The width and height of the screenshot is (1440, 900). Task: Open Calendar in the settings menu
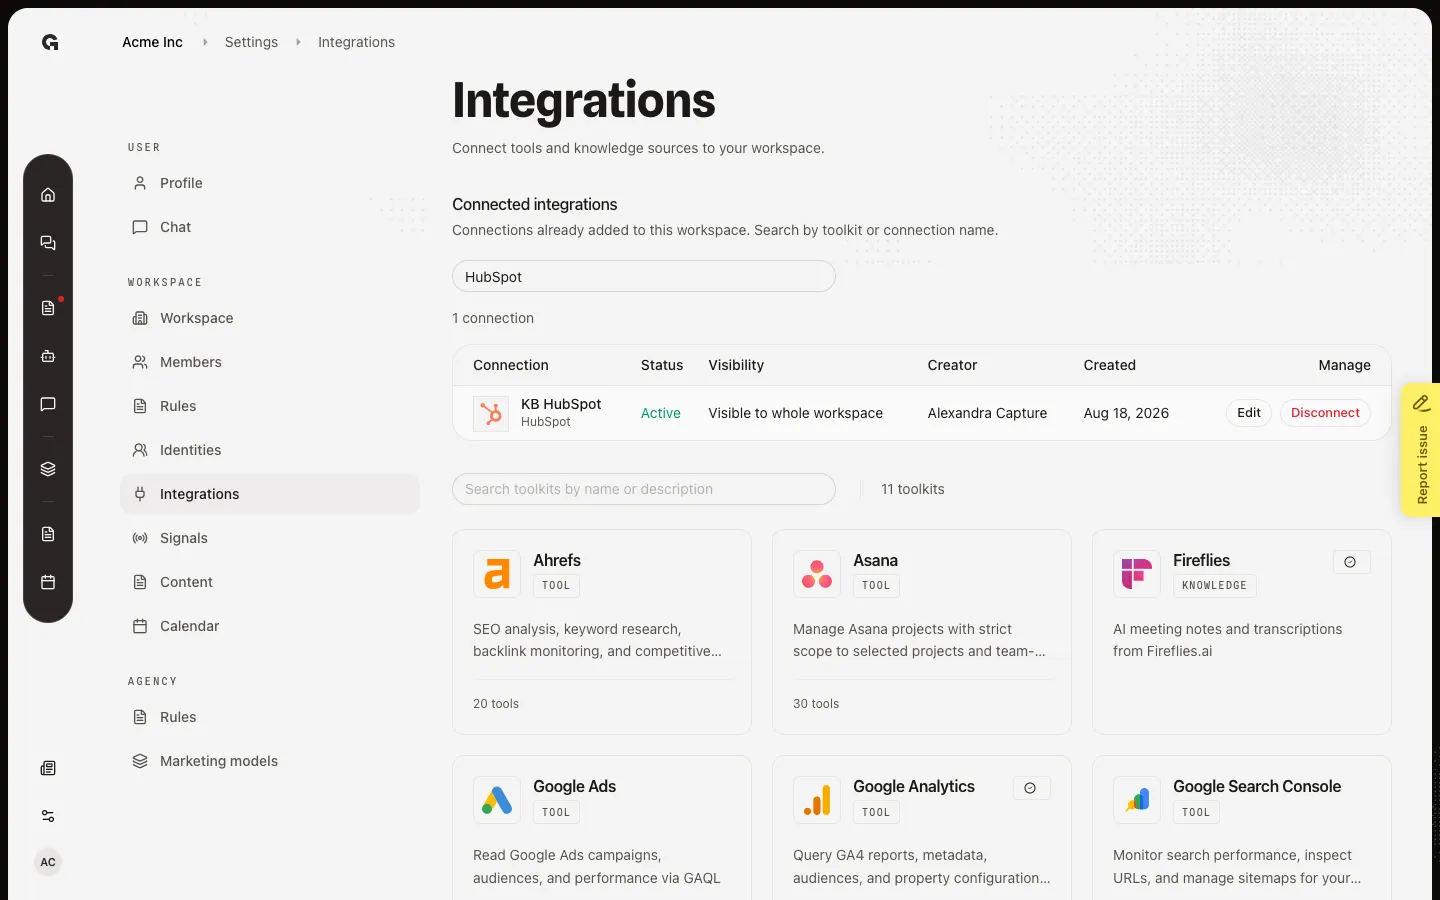pyautogui.click(x=270, y=626)
